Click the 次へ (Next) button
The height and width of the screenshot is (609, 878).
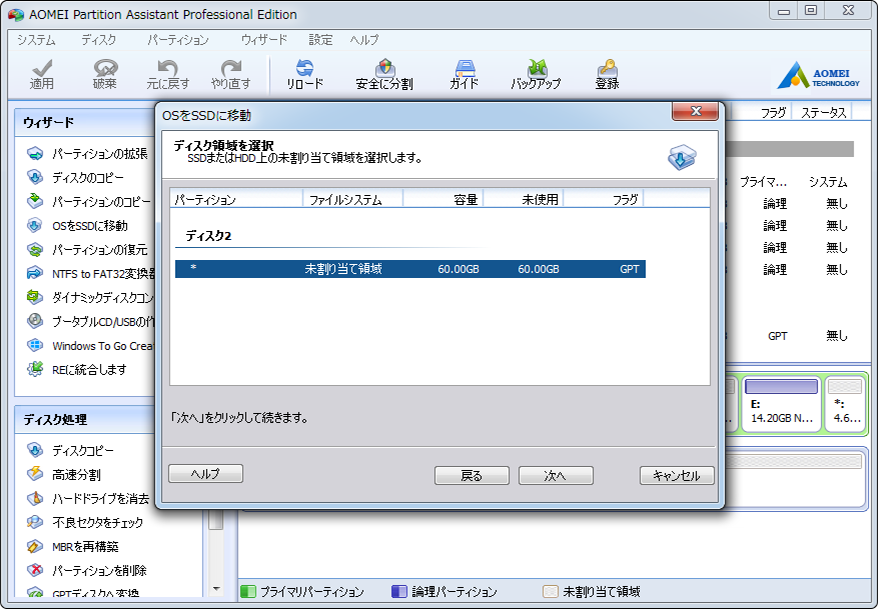555,476
